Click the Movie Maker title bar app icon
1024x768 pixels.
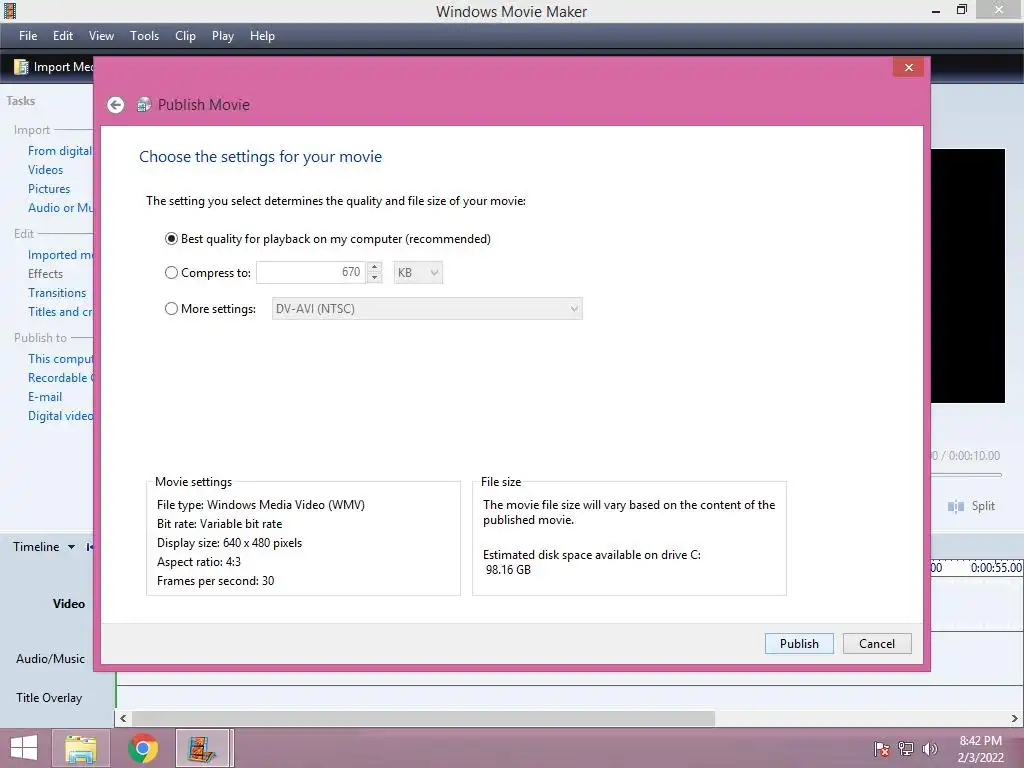click(x=10, y=10)
